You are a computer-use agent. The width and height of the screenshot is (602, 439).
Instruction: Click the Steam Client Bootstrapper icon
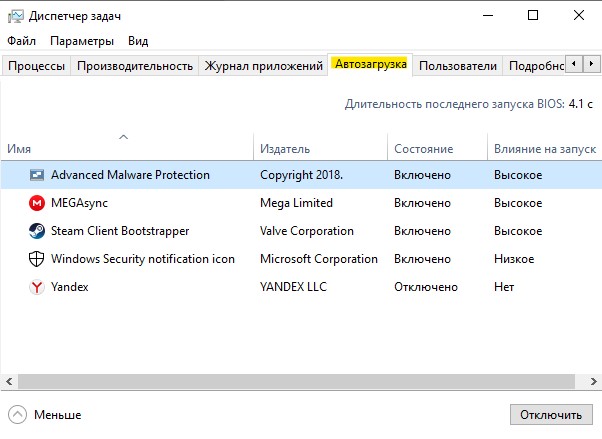point(37,231)
